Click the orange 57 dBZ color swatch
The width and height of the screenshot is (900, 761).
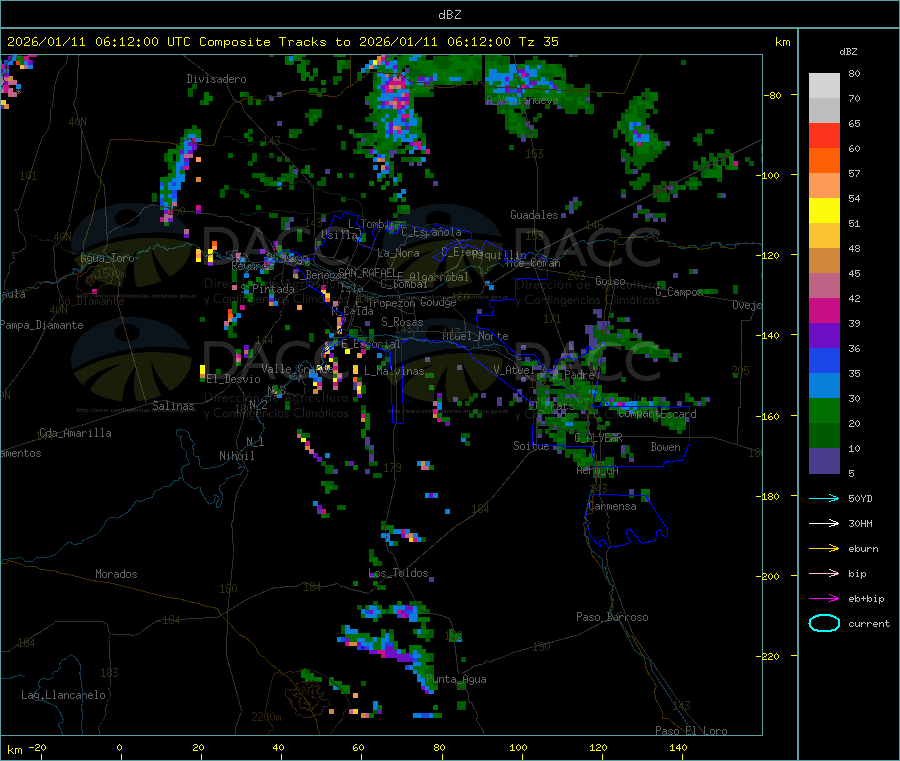pos(824,161)
